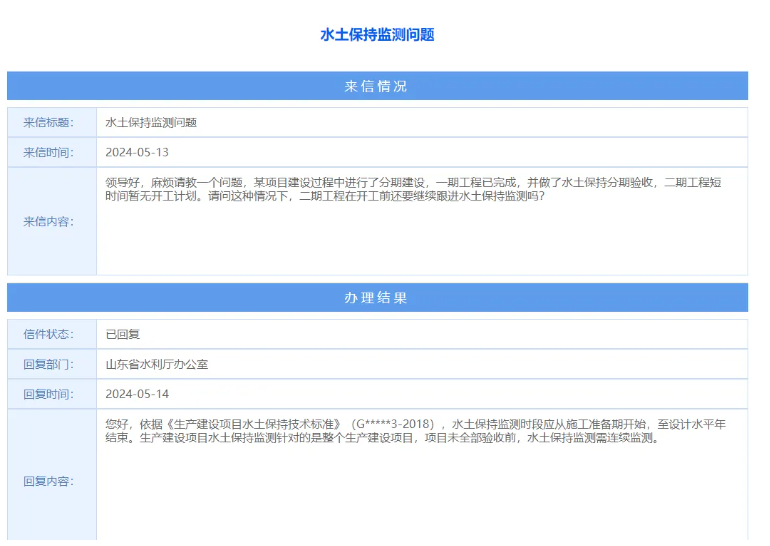Click the 办理结果 section header
770x546 pixels.
[x=377, y=298]
